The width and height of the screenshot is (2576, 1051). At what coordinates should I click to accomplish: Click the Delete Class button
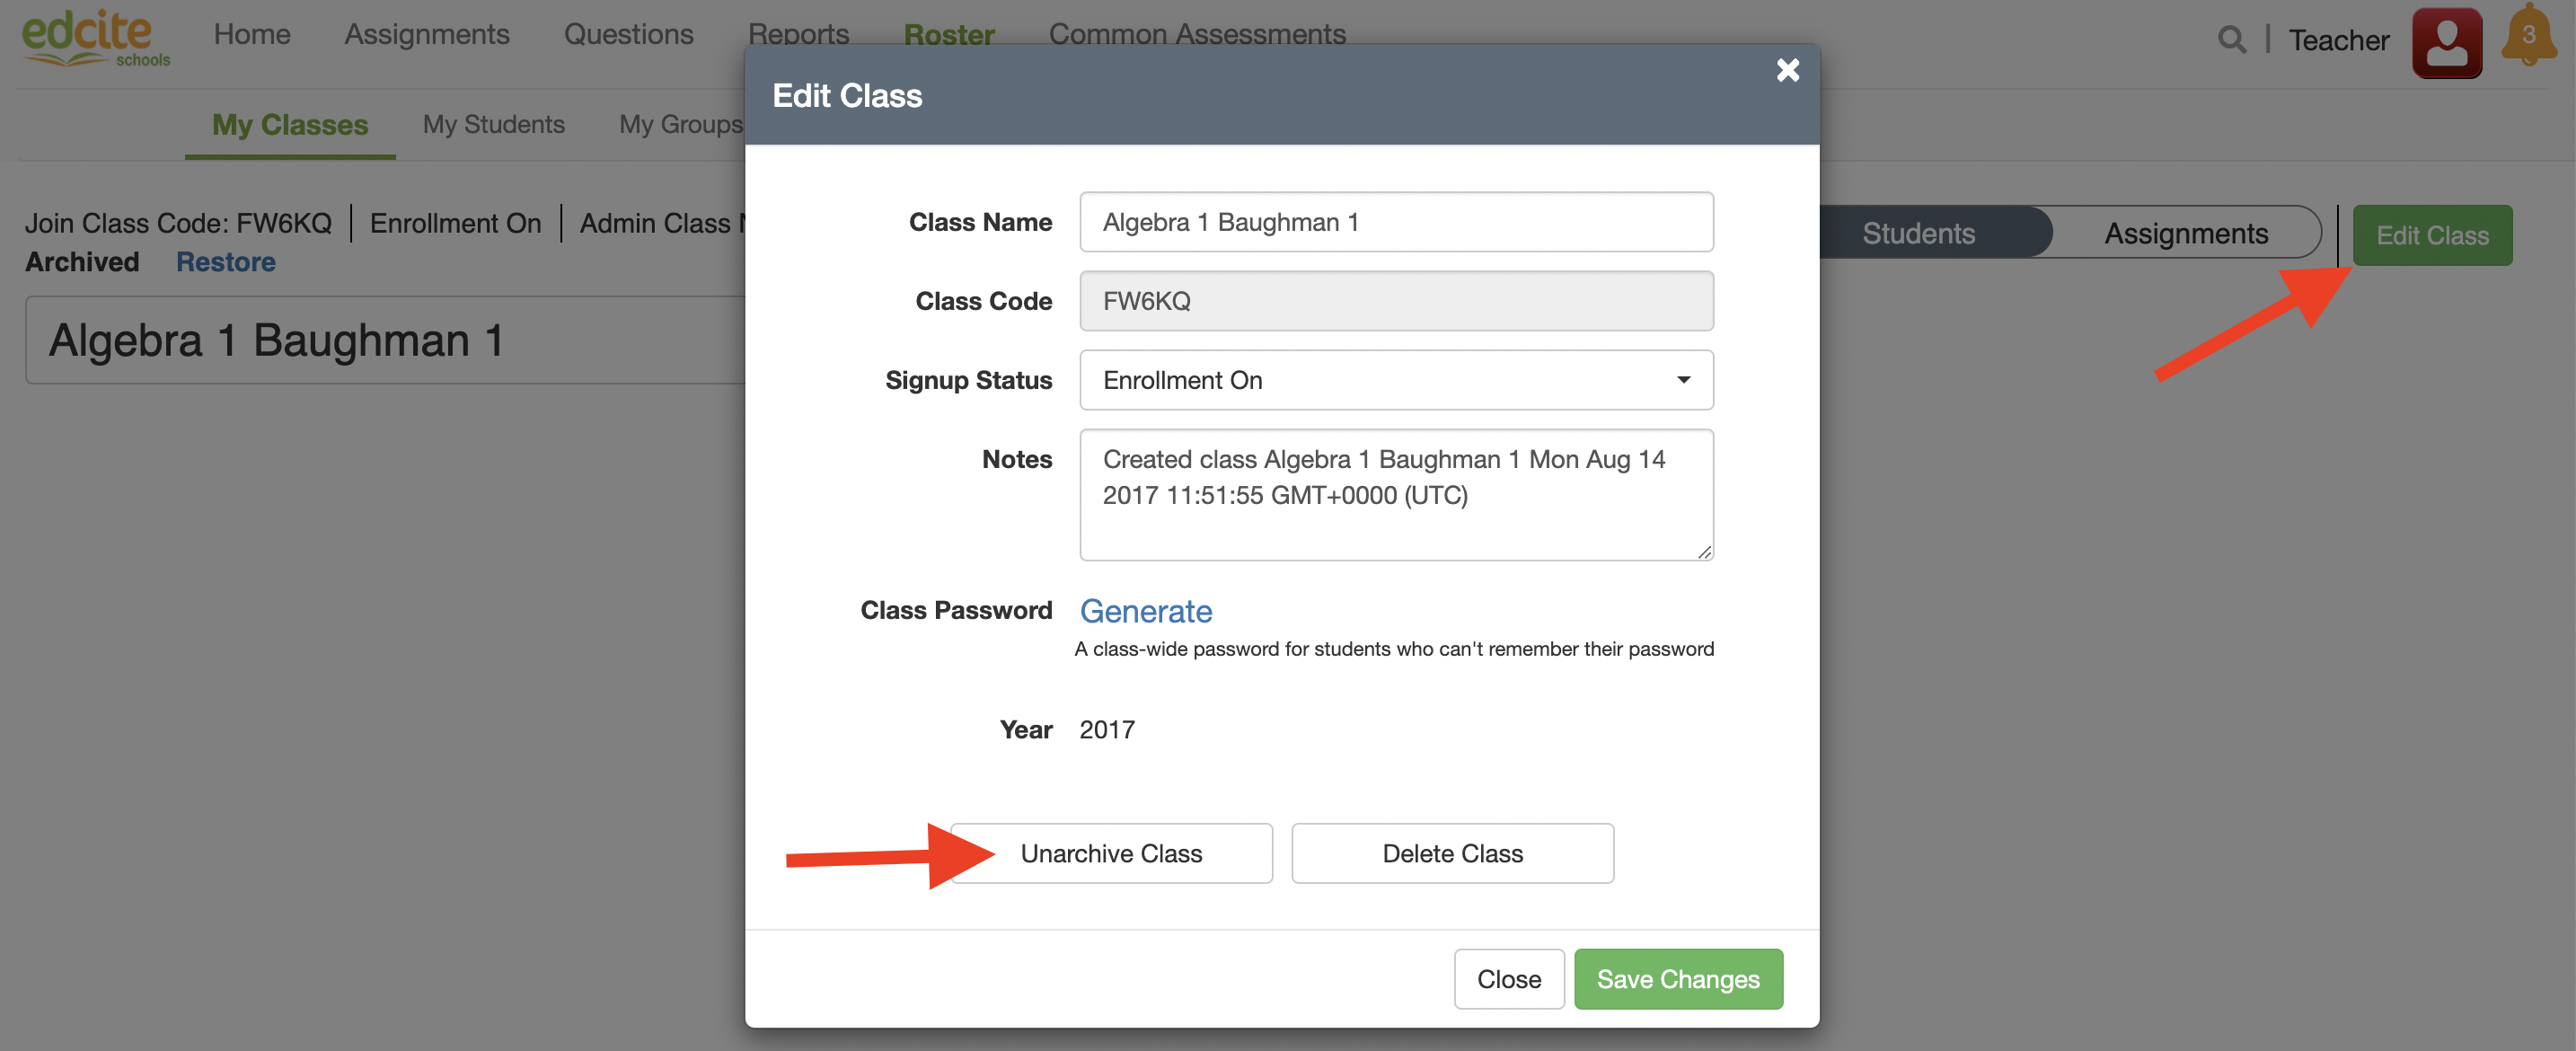pyautogui.click(x=1452, y=853)
